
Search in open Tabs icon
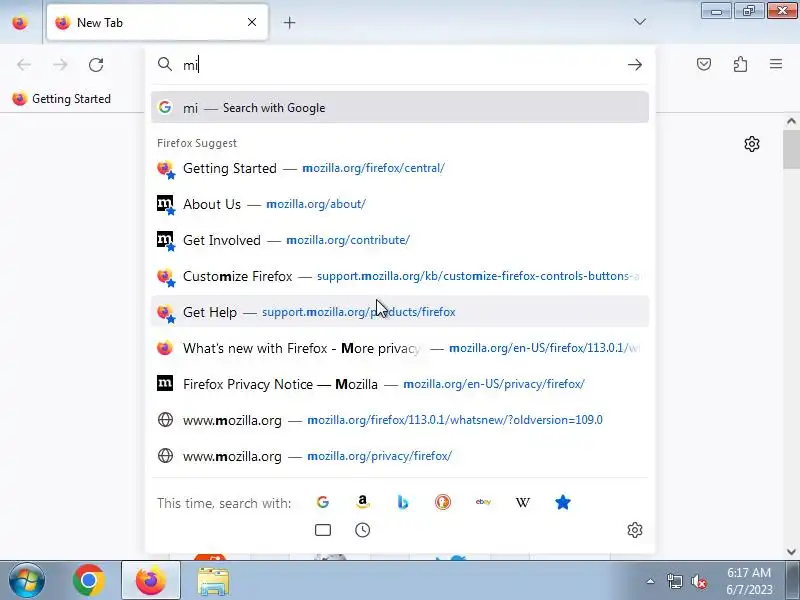point(322,530)
